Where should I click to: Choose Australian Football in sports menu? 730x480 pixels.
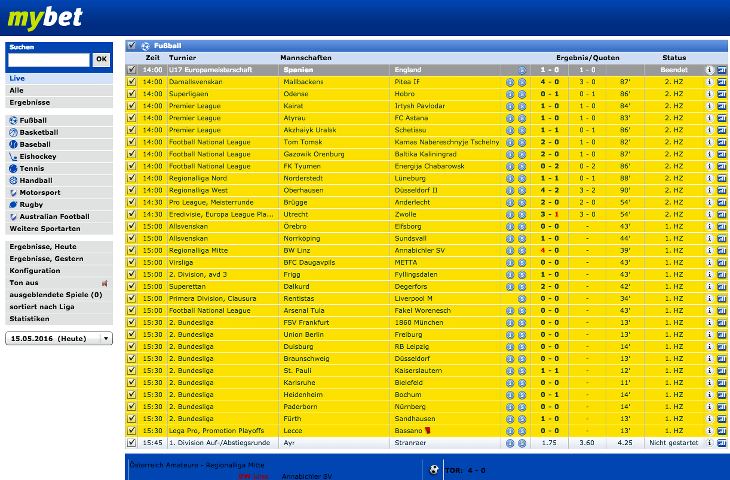tap(59, 216)
